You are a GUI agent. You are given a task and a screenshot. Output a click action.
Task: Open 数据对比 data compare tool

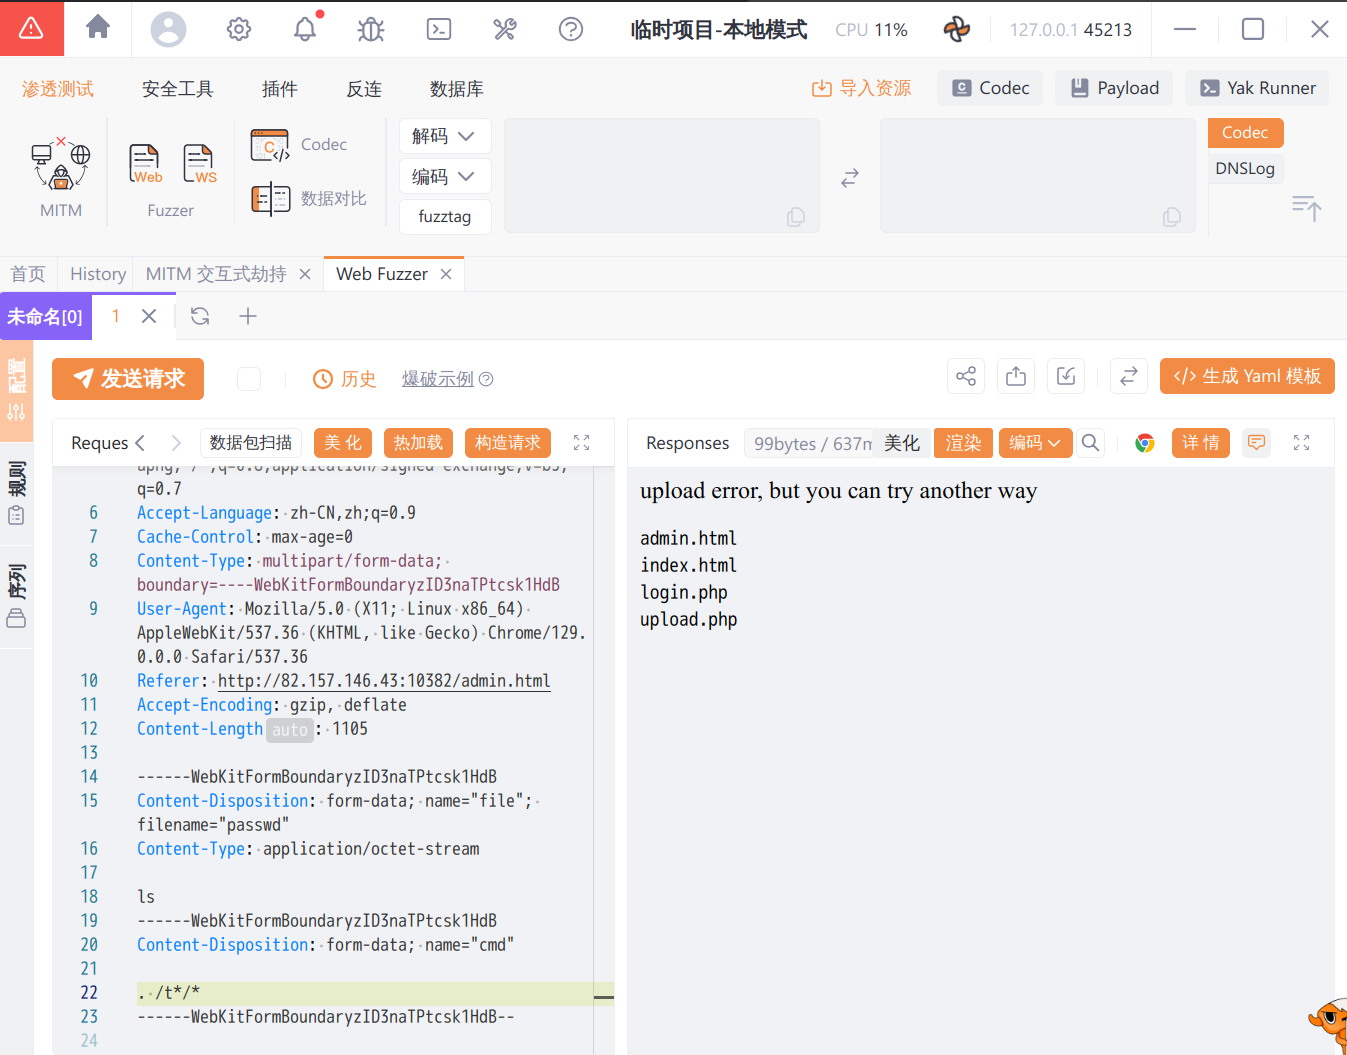[309, 199]
